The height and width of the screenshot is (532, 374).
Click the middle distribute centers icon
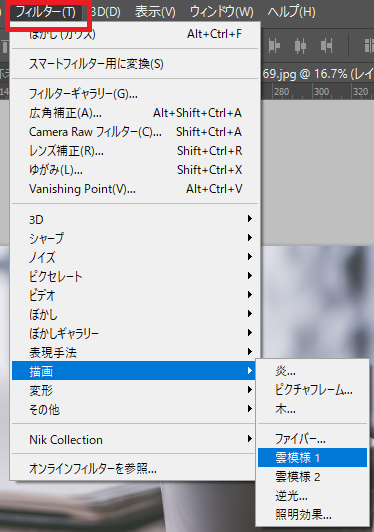(300, 45)
